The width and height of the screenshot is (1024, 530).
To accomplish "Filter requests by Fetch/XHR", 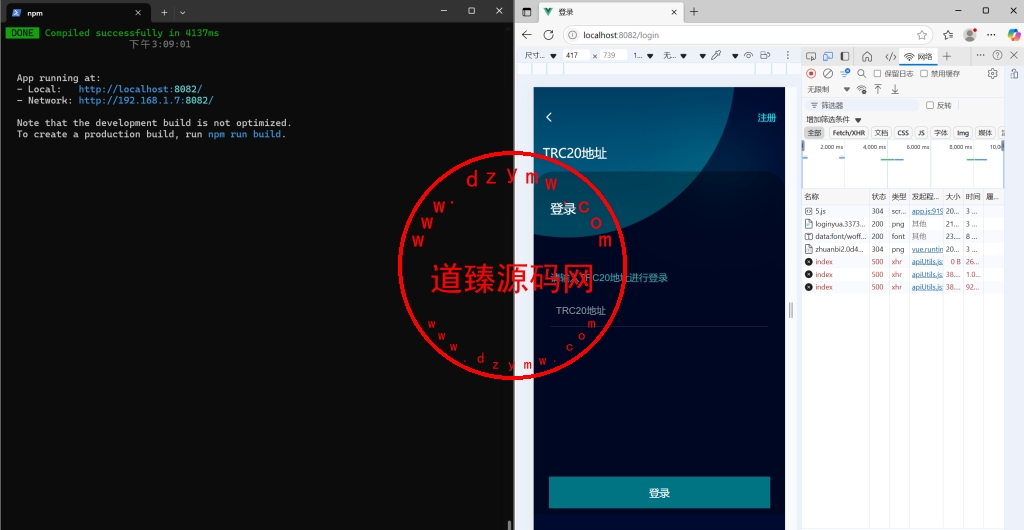I will tap(848, 132).
